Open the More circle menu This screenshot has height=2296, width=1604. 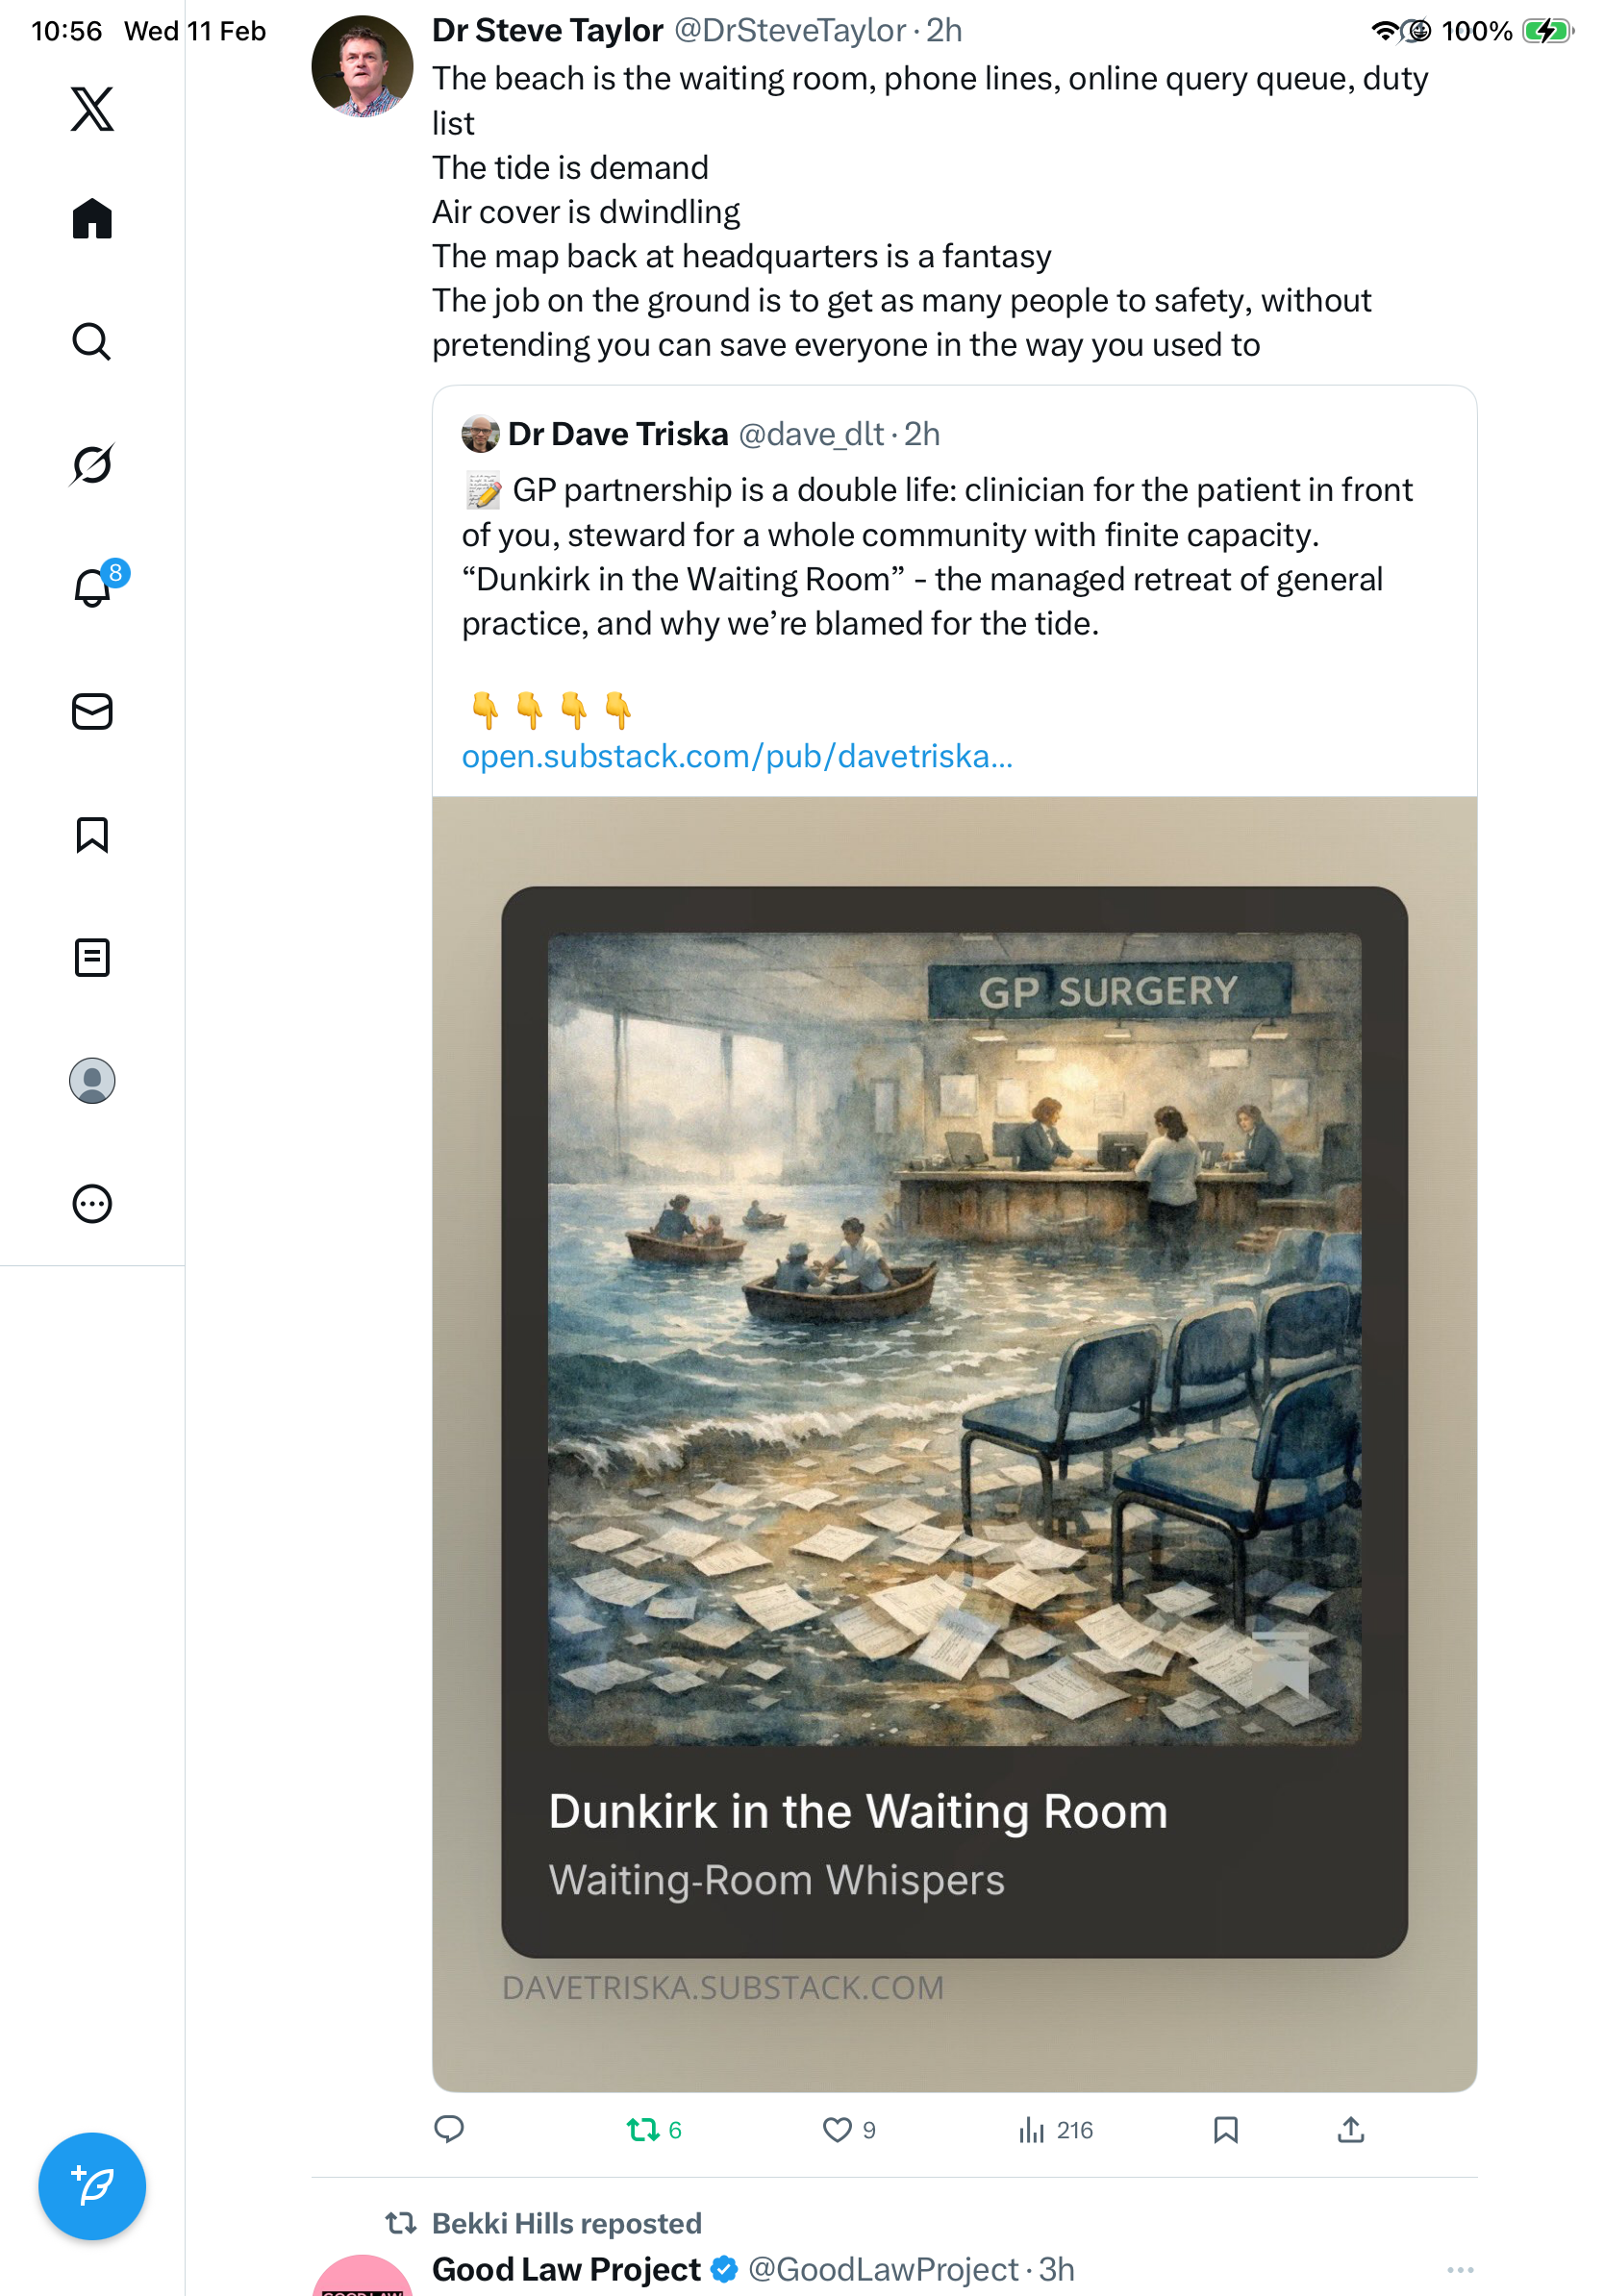pyautogui.click(x=92, y=1203)
